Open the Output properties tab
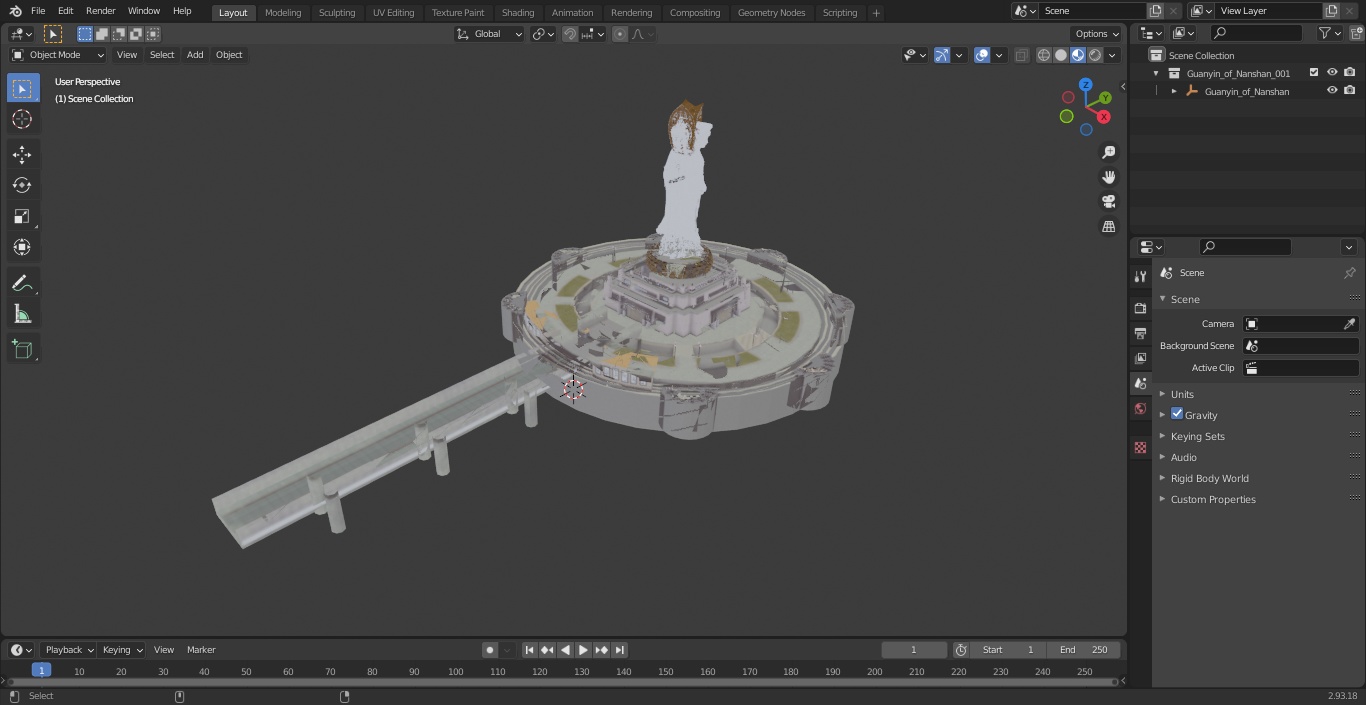Image resolution: width=1366 pixels, height=705 pixels. click(1140, 333)
